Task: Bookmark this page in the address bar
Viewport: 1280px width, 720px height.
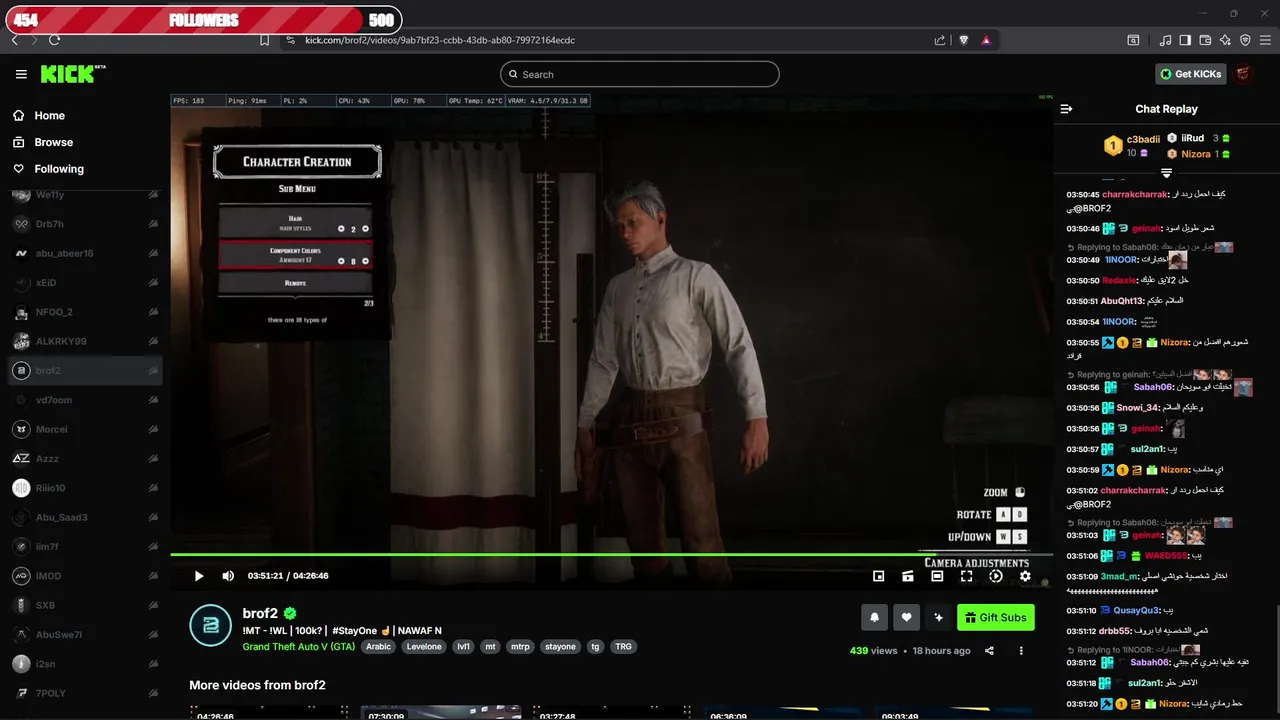Action: pyautogui.click(x=264, y=40)
